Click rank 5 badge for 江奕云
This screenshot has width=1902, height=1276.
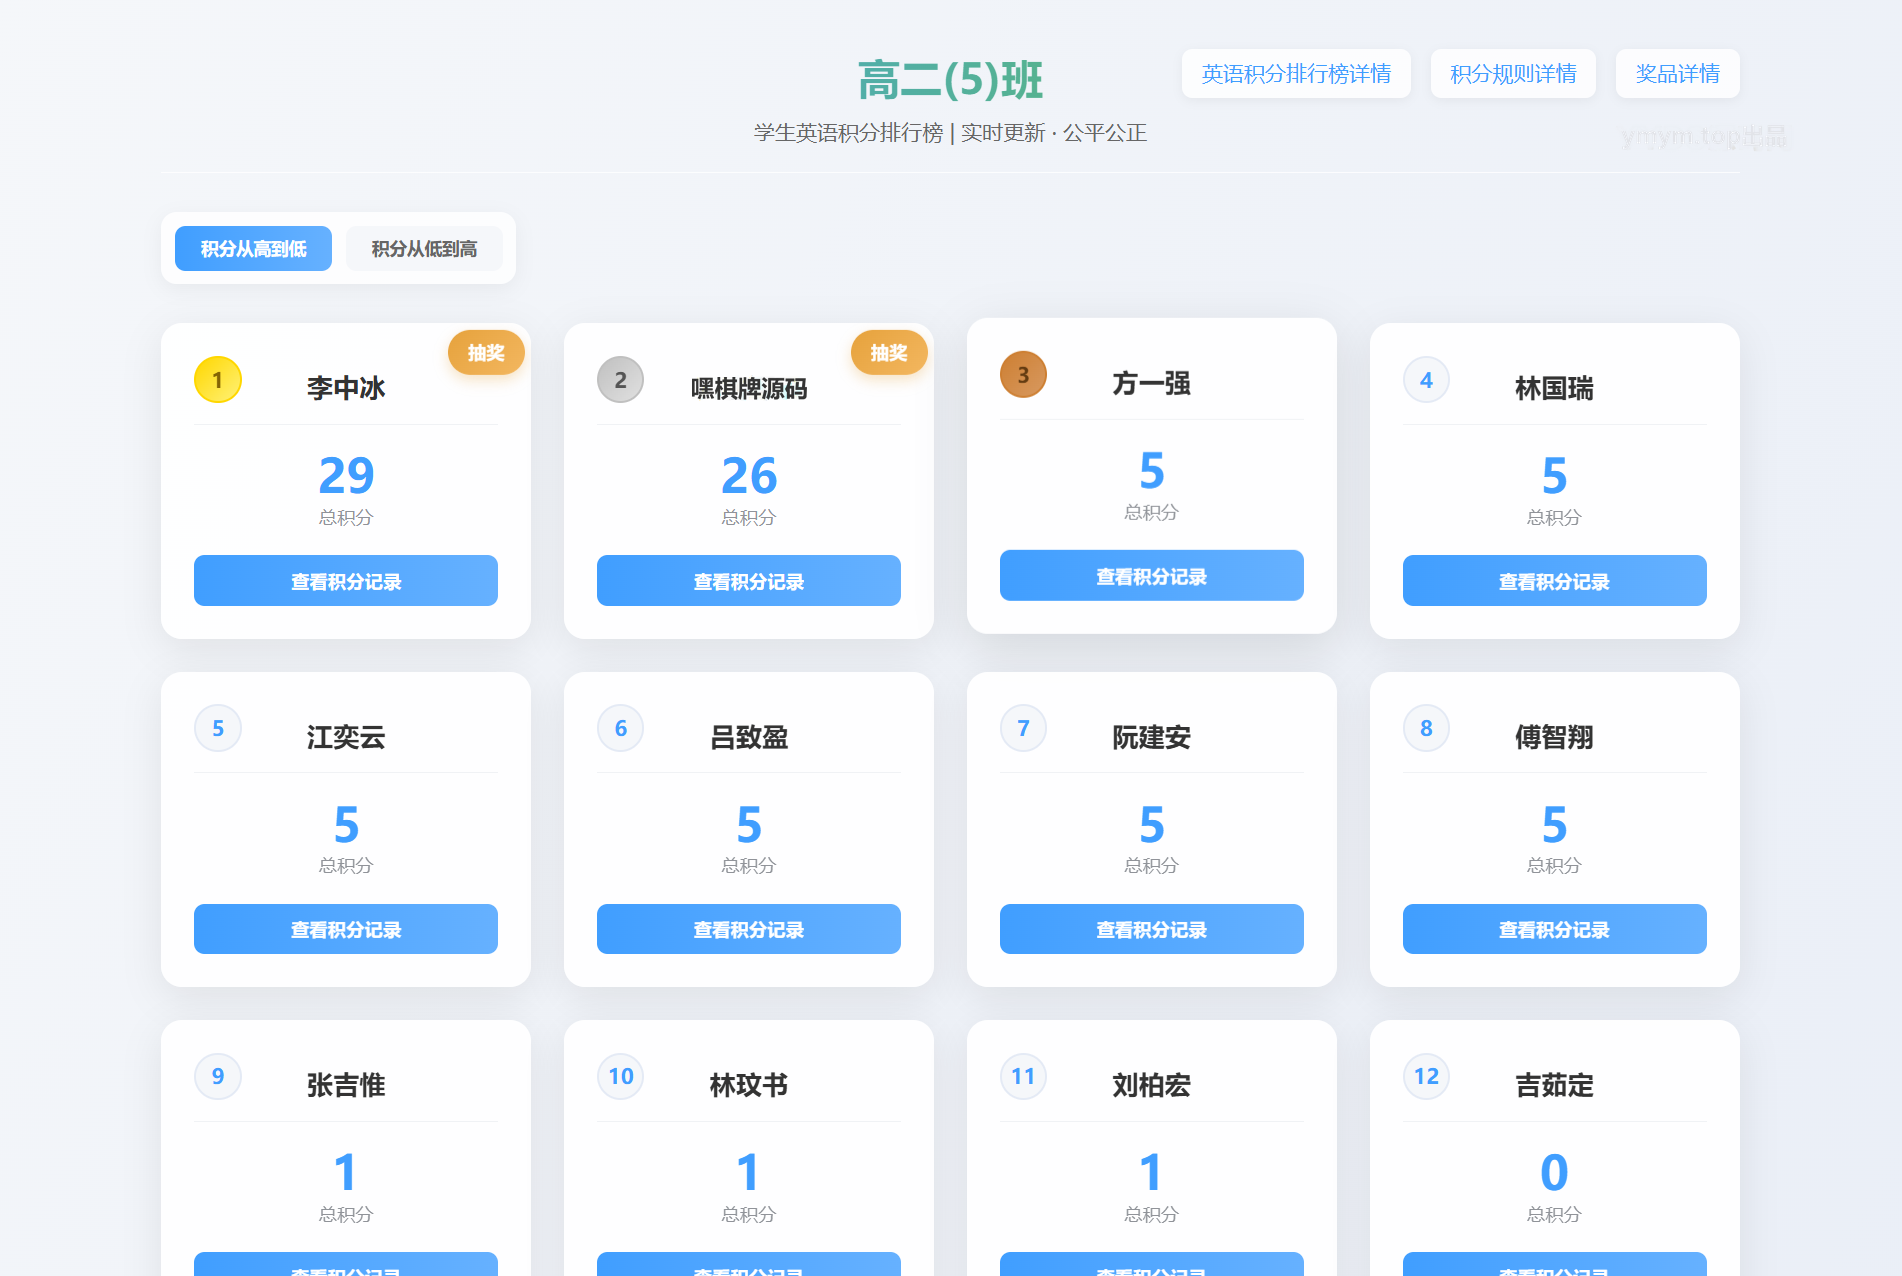tap(218, 728)
